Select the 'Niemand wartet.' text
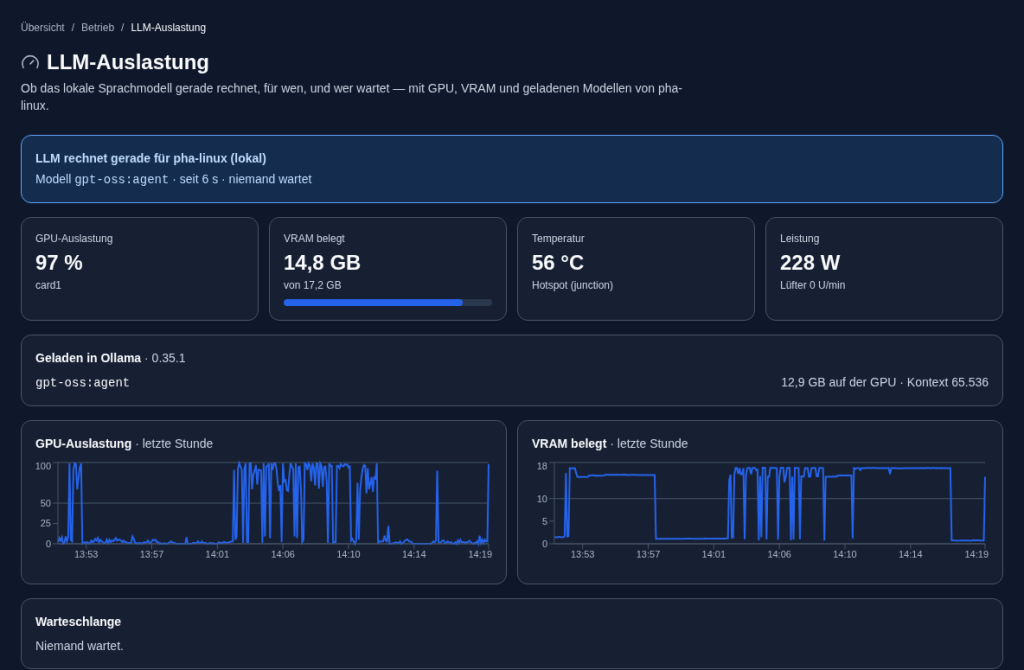Screen dimensions: 1024x670 pyautogui.click(x=79, y=646)
